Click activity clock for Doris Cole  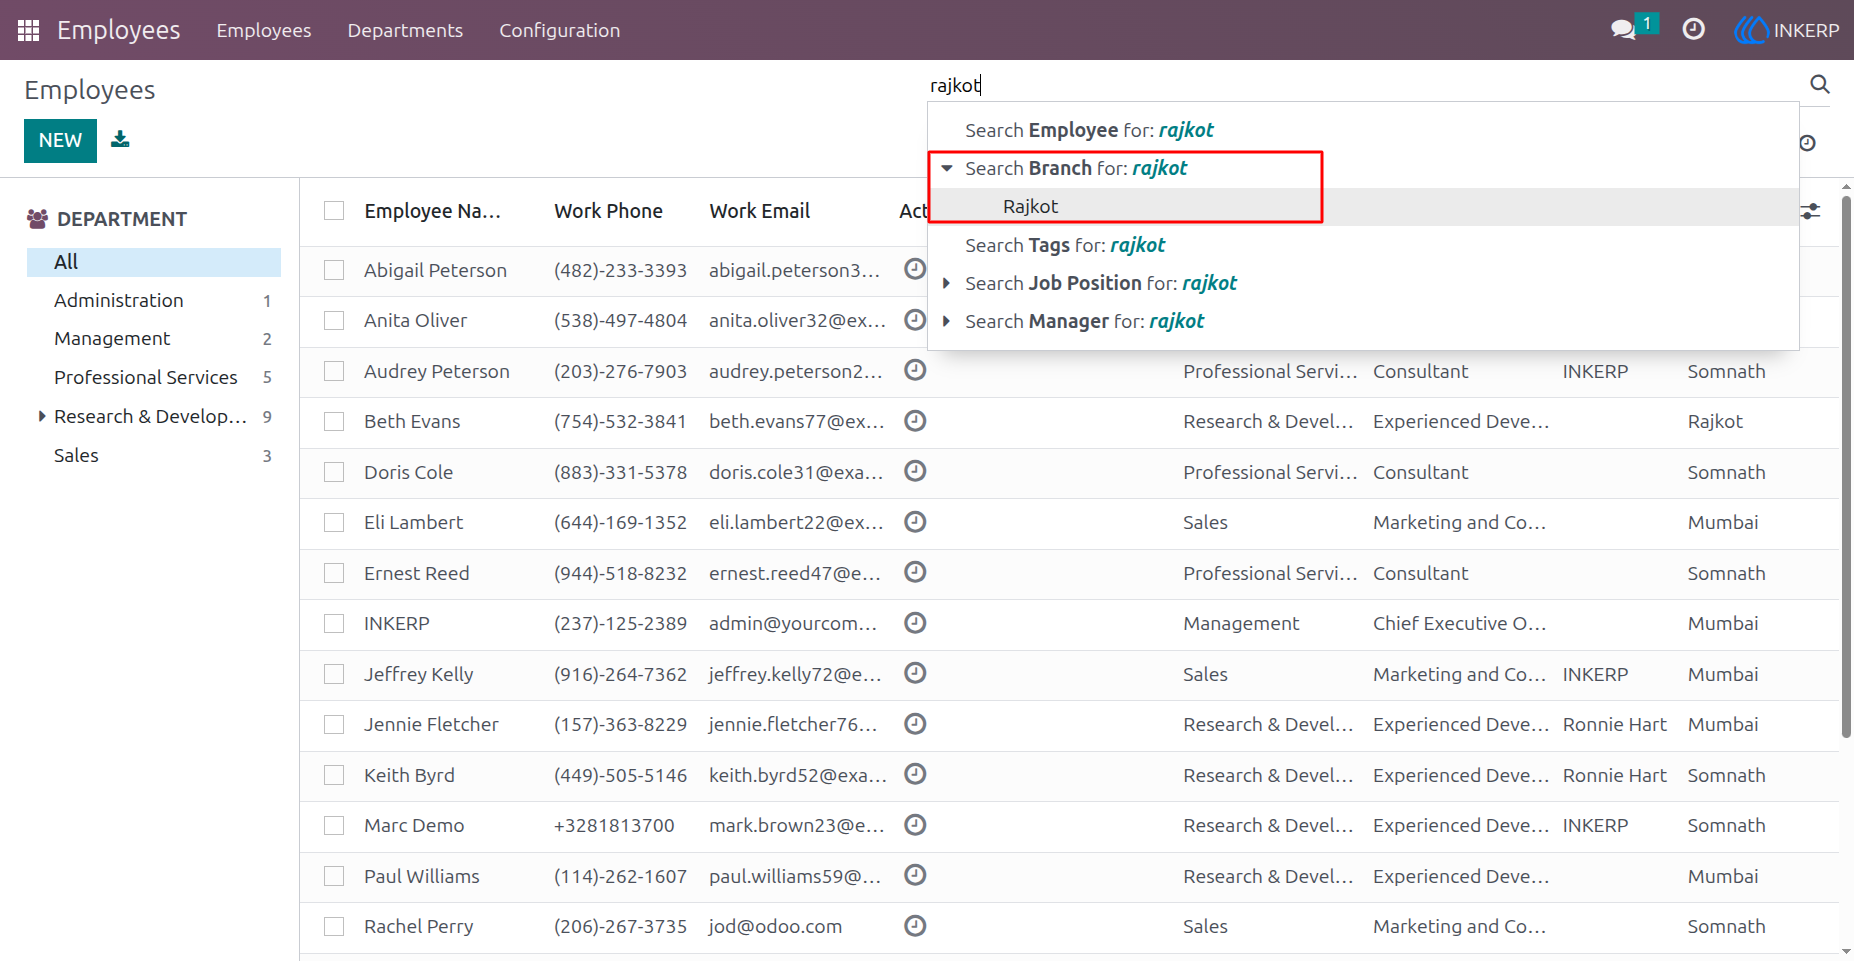[x=915, y=471]
